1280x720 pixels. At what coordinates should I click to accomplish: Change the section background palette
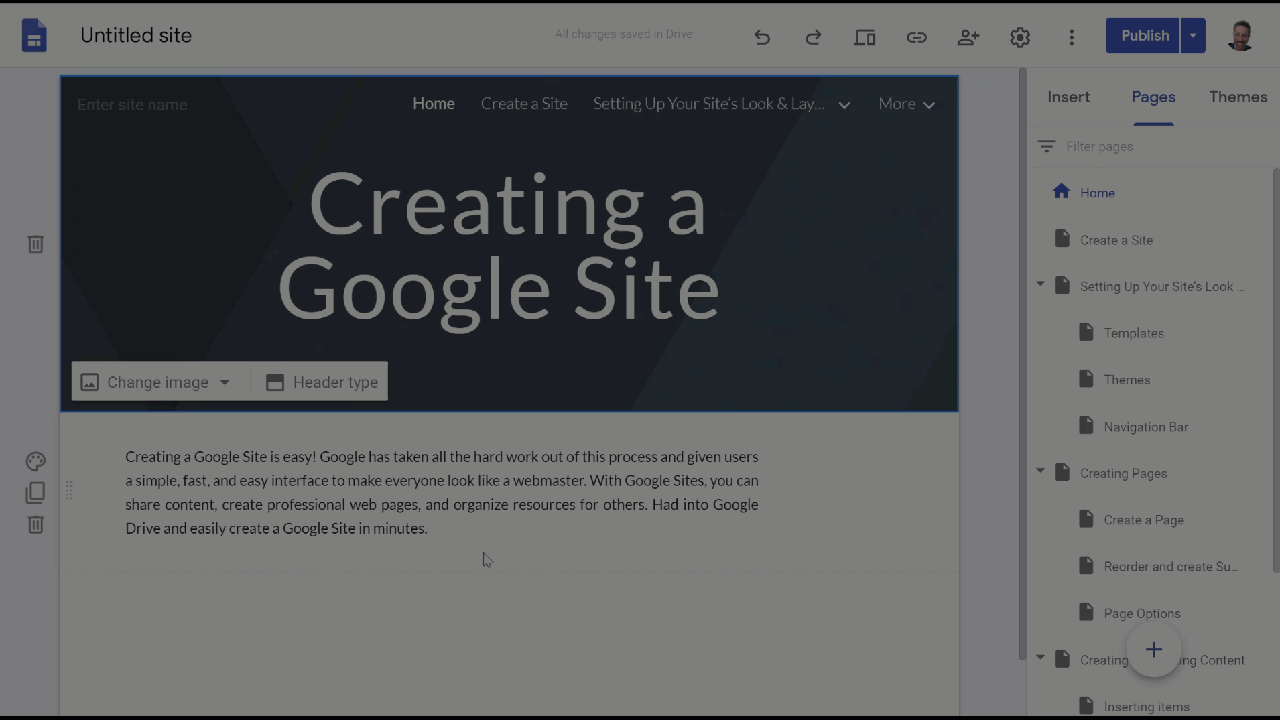pos(35,461)
